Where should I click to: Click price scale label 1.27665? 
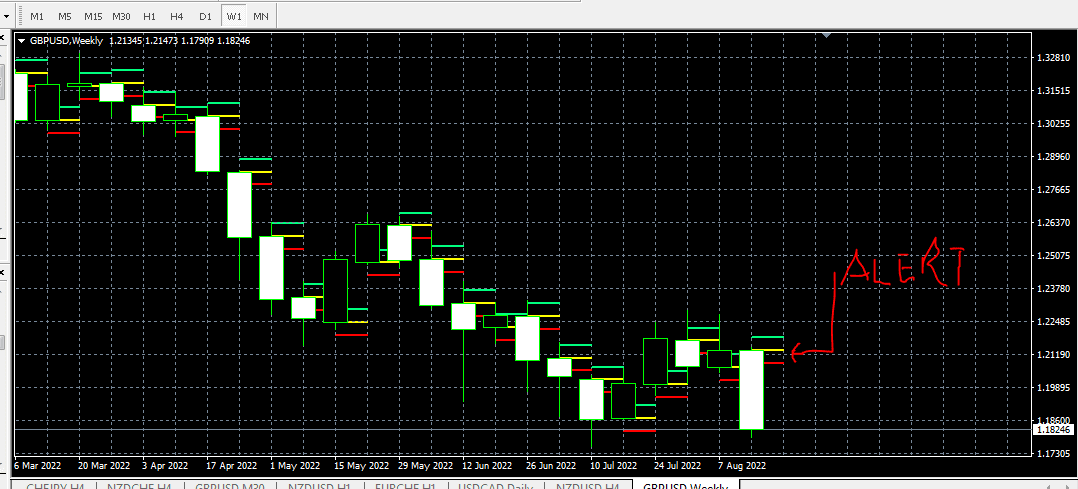(x=1053, y=190)
